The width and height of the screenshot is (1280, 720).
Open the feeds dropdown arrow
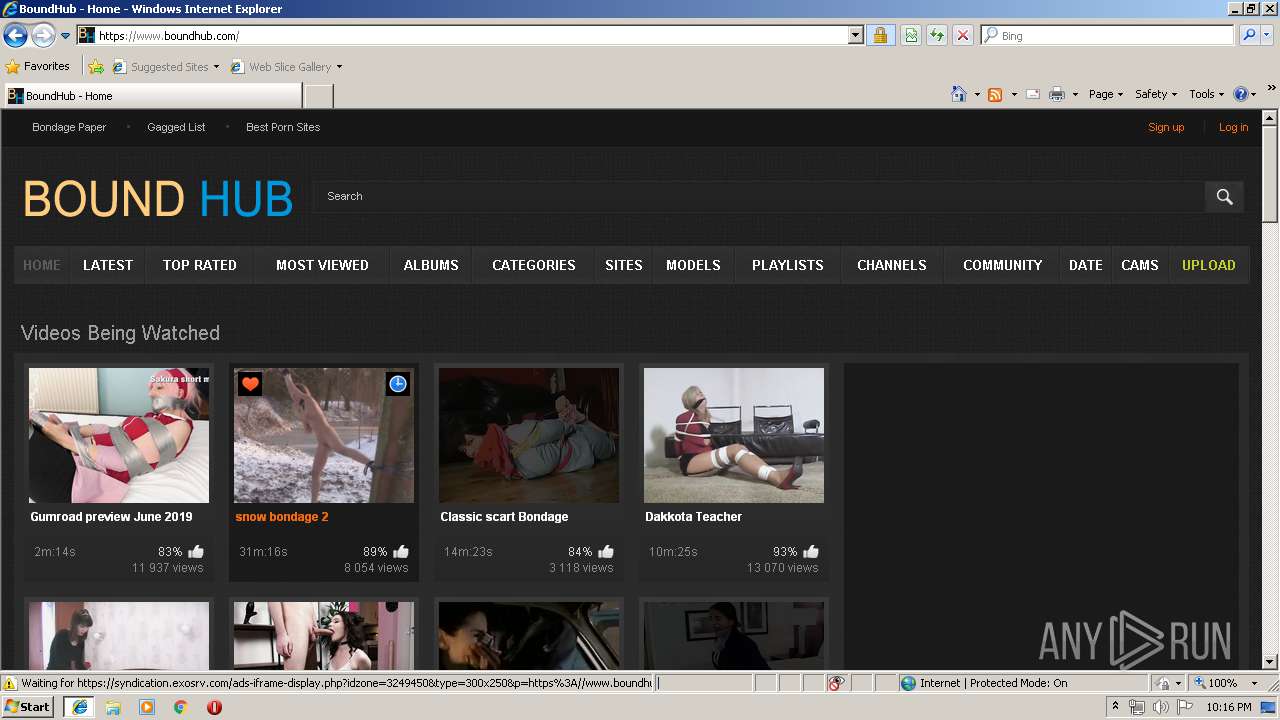(1013, 94)
